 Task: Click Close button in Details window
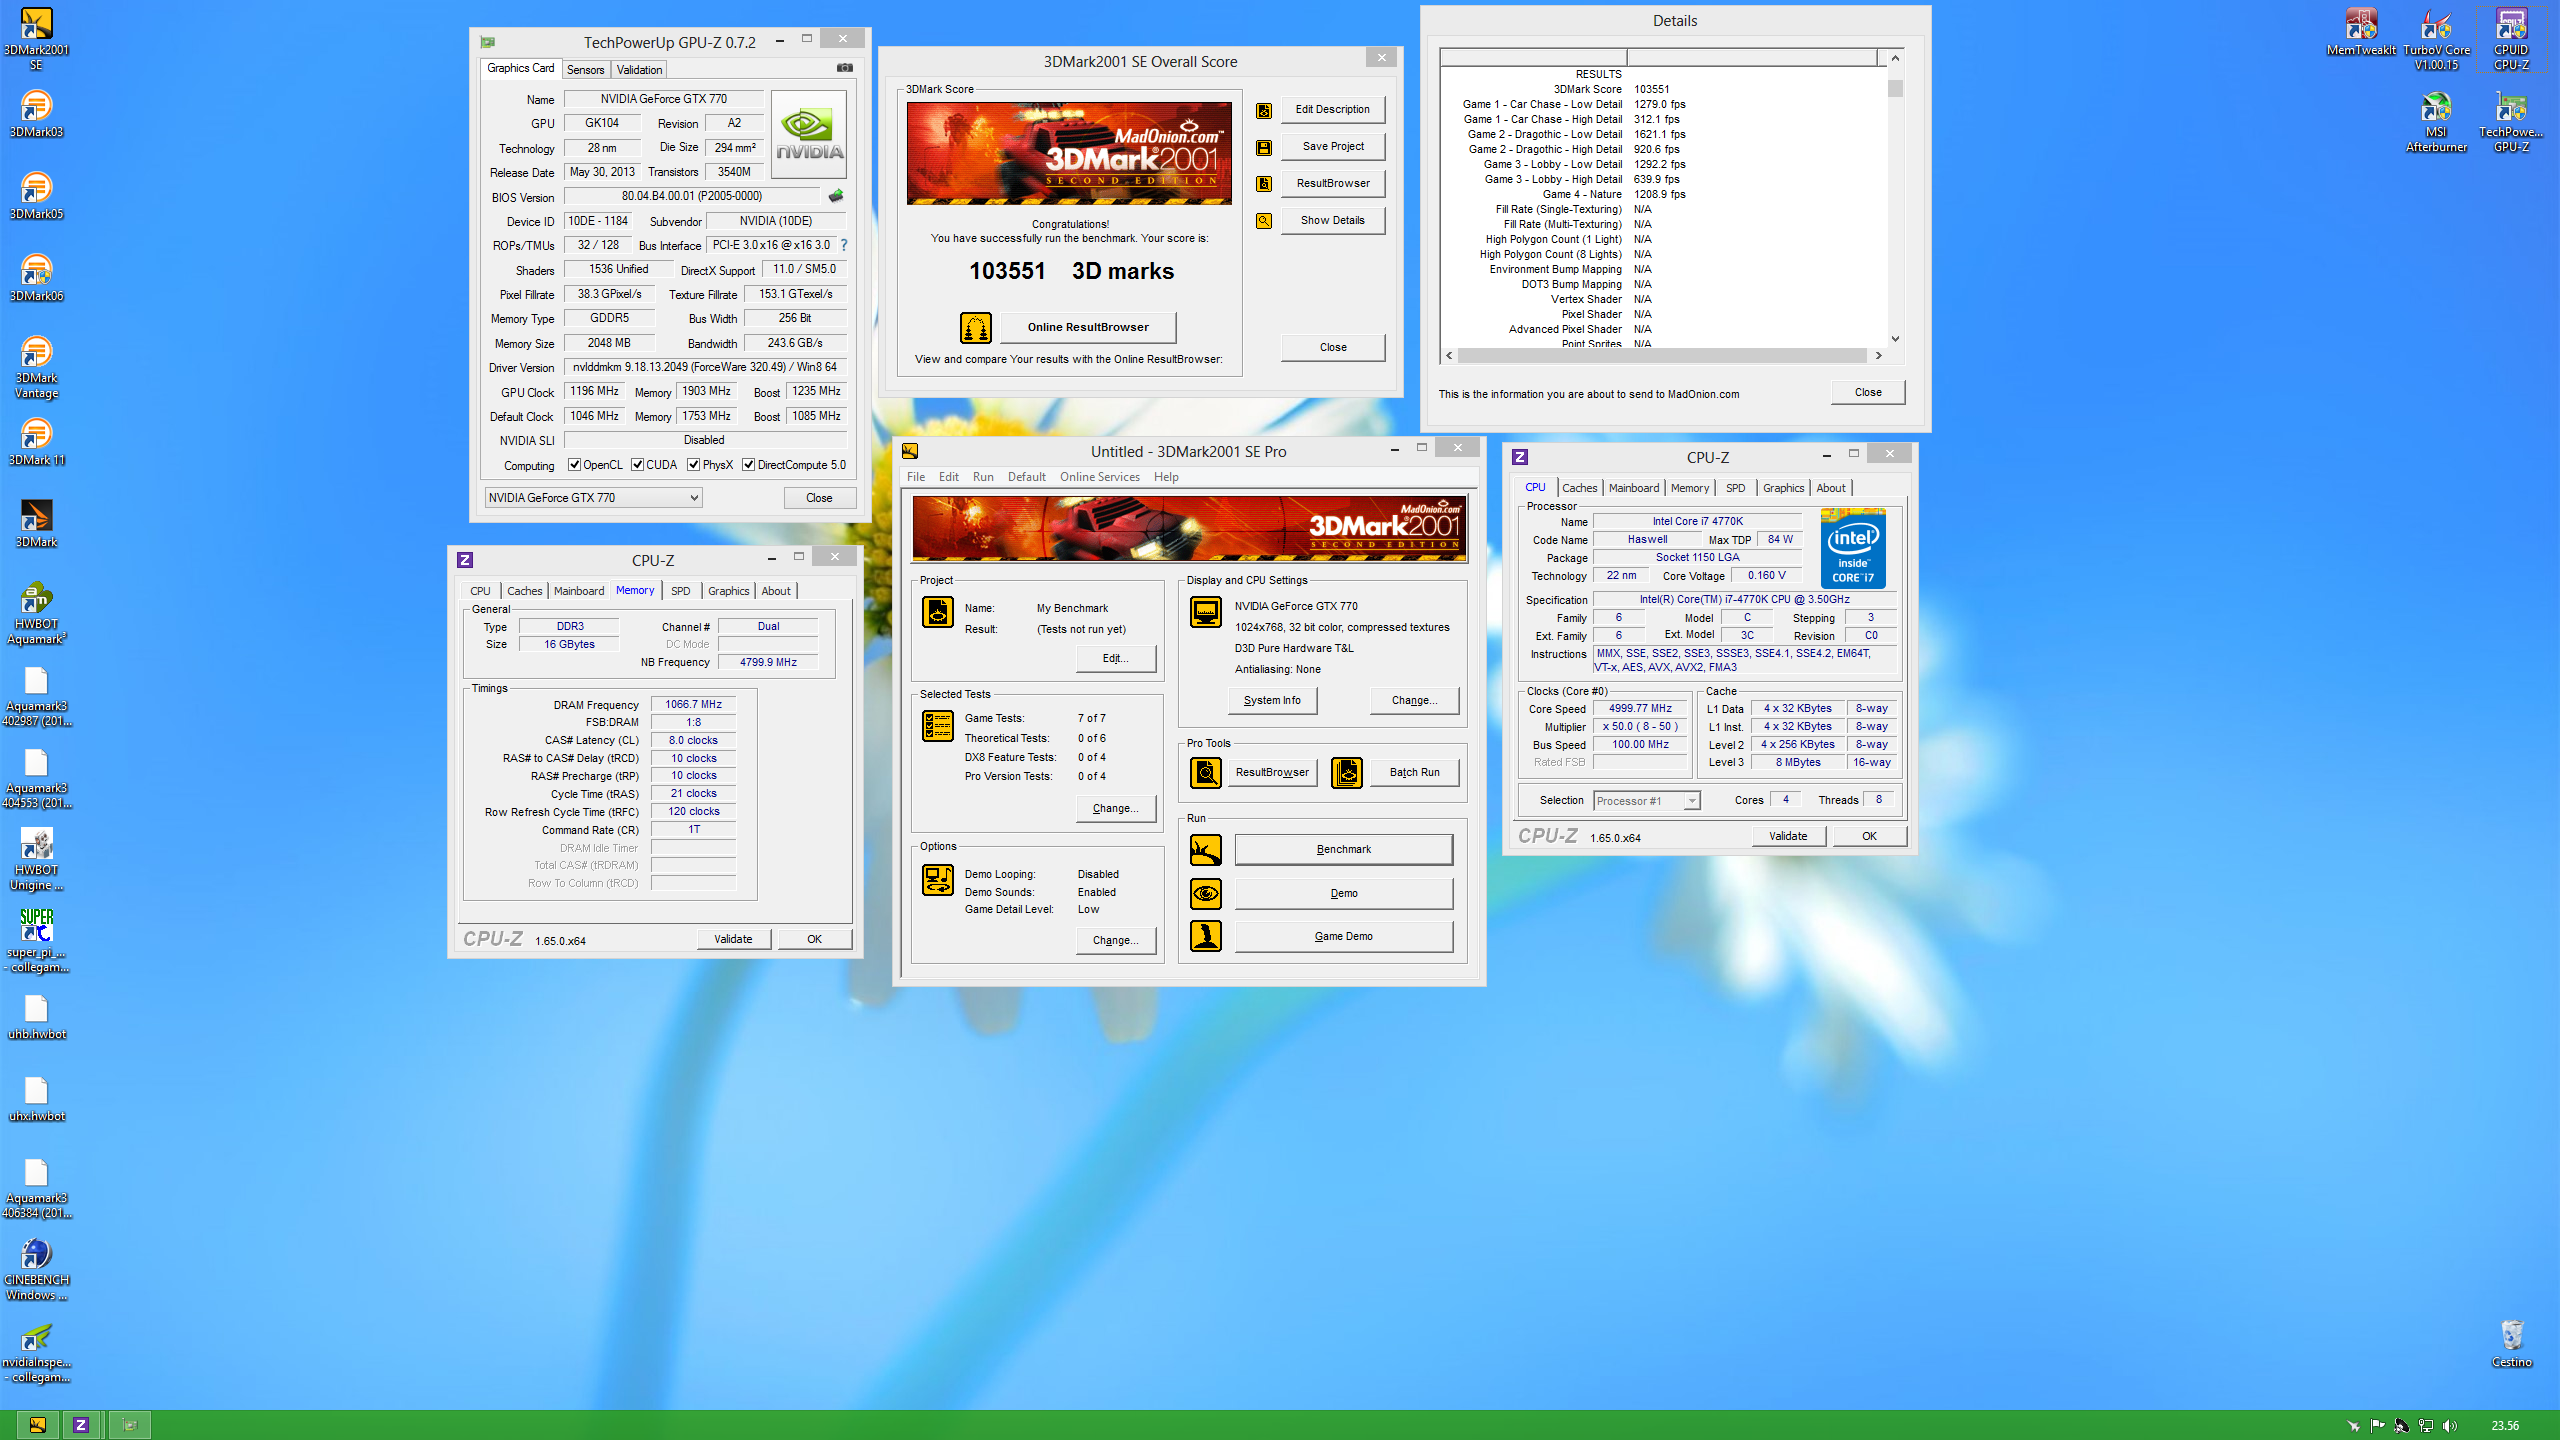coord(1868,392)
